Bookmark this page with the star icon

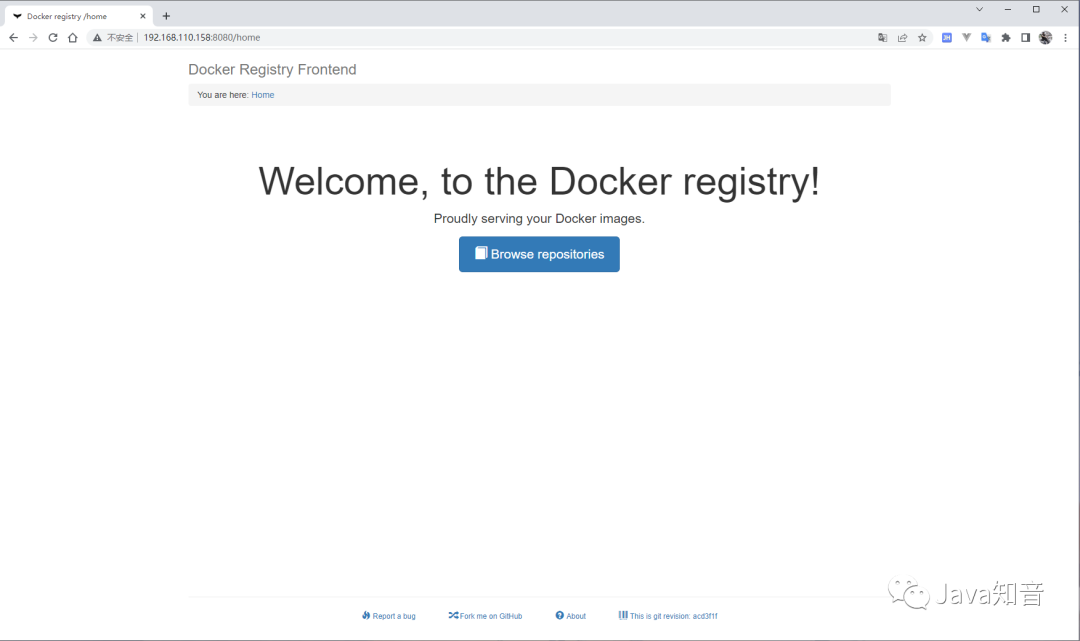pyautogui.click(x=922, y=37)
